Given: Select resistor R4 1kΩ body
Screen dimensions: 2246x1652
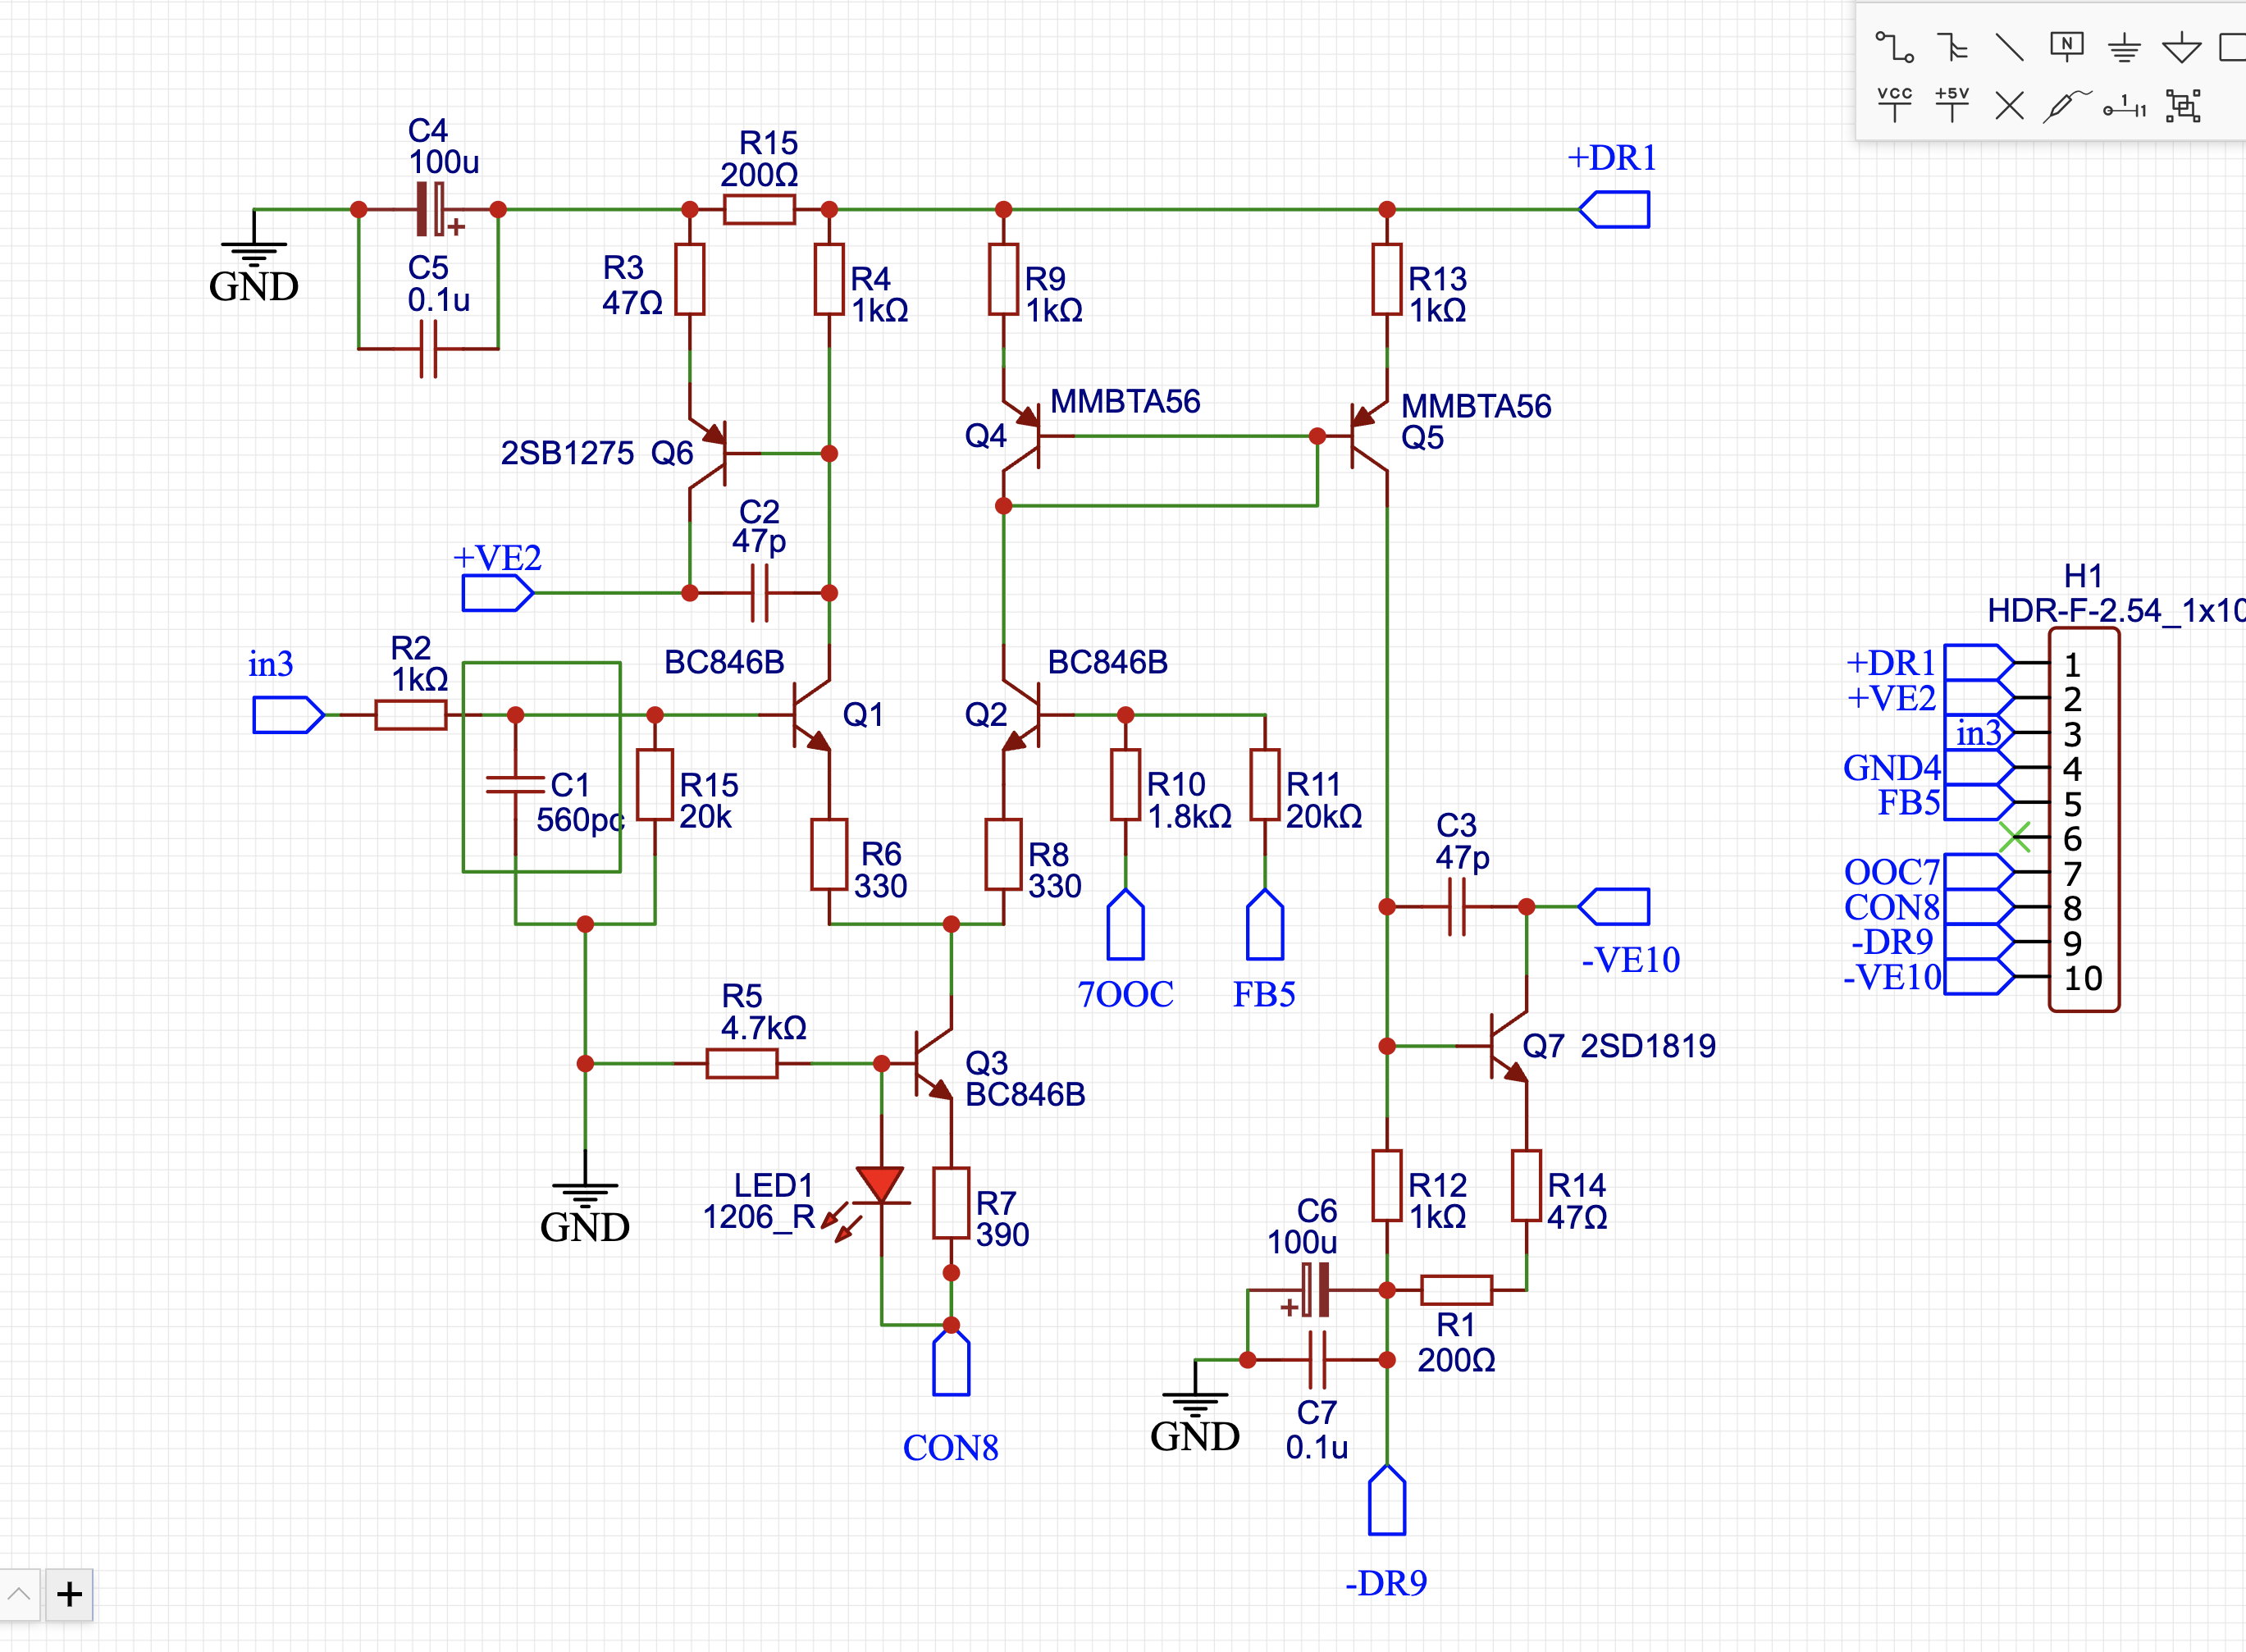Looking at the screenshot, I should [829, 279].
